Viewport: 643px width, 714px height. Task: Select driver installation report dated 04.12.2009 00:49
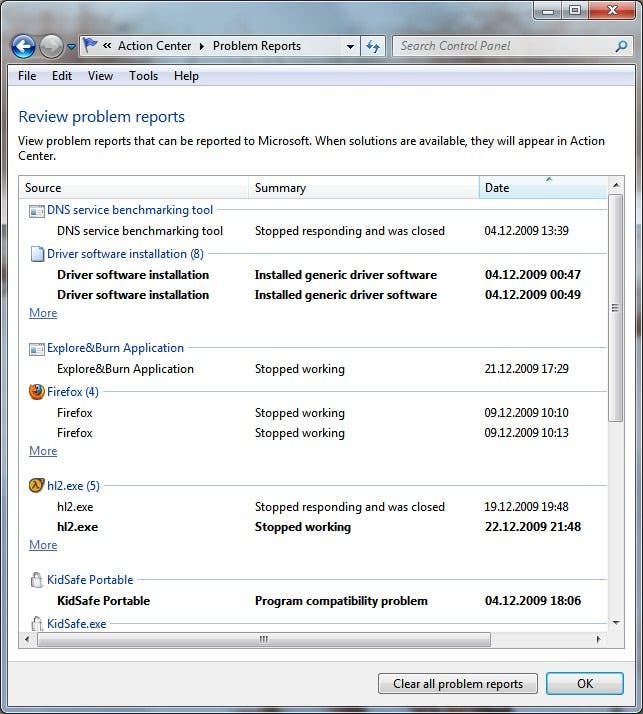coord(313,295)
